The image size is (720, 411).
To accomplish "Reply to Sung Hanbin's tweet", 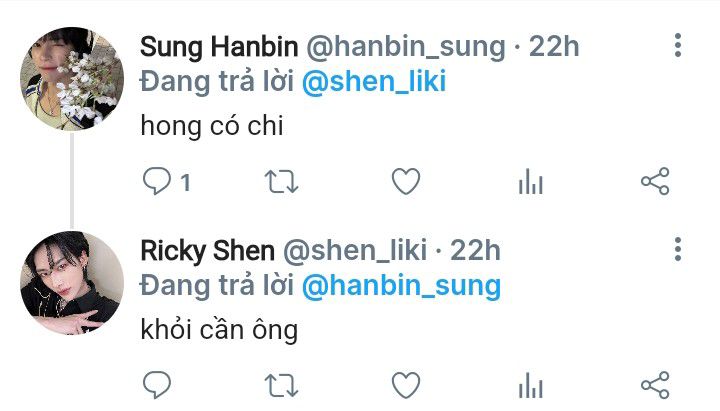I will point(157,181).
